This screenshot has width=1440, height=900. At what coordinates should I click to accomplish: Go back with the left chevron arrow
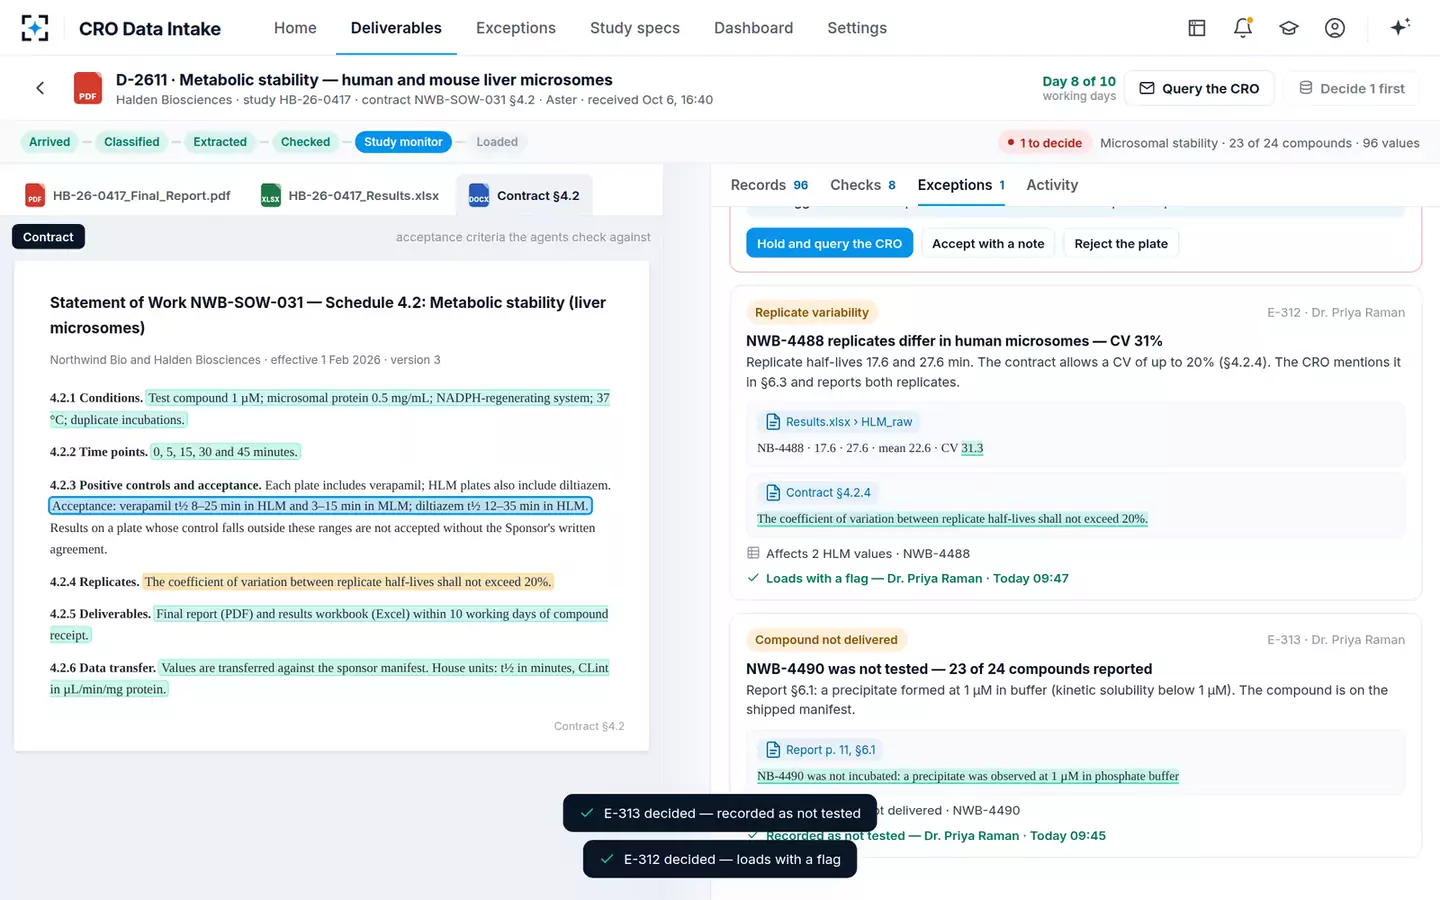[x=40, y=88]
